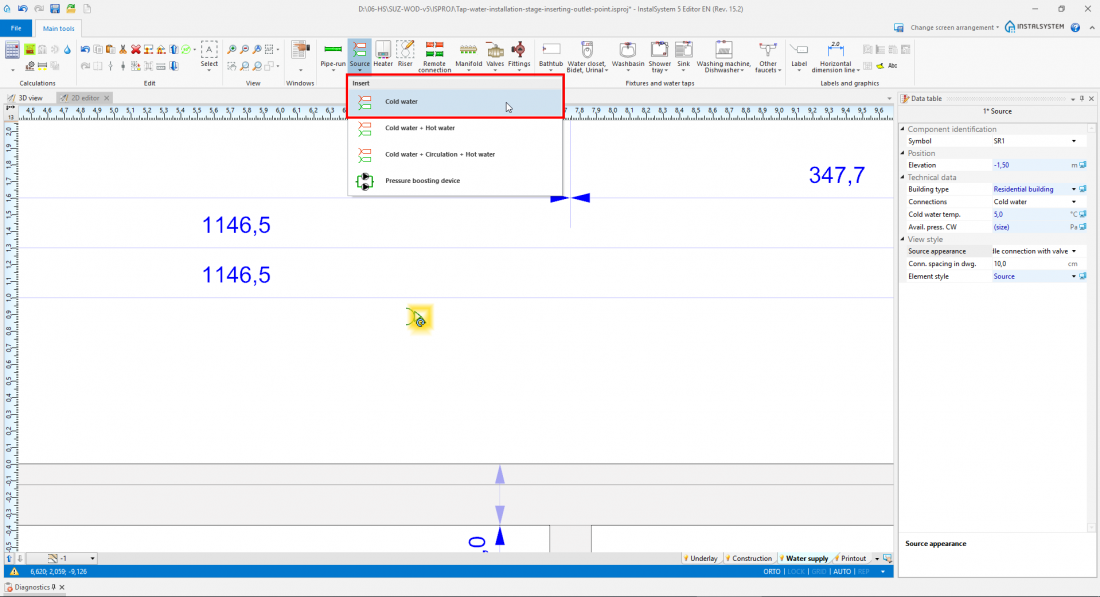The height and width of the screenshot is (597, 1100).
Task: Click the Elevation value field
Action: pyautogui.click(x=1028, y=165)
